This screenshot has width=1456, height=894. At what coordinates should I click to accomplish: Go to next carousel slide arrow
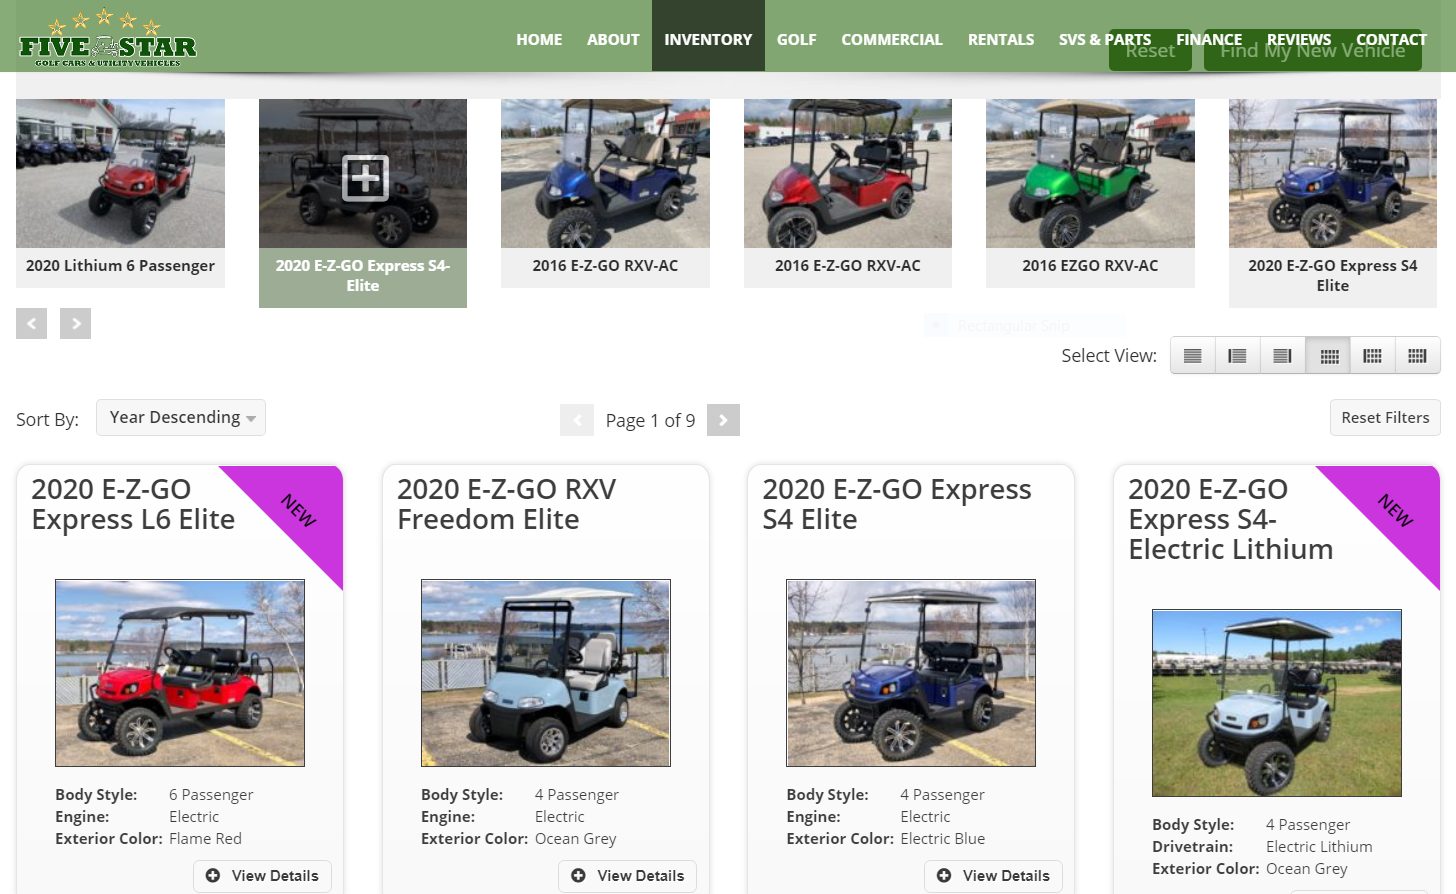point(75,323)
